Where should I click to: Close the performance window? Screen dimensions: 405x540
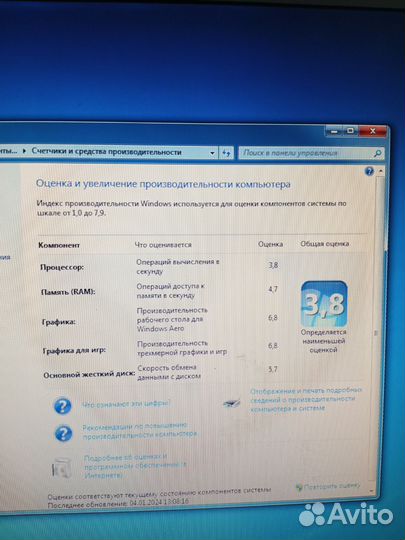coord(373,131)
